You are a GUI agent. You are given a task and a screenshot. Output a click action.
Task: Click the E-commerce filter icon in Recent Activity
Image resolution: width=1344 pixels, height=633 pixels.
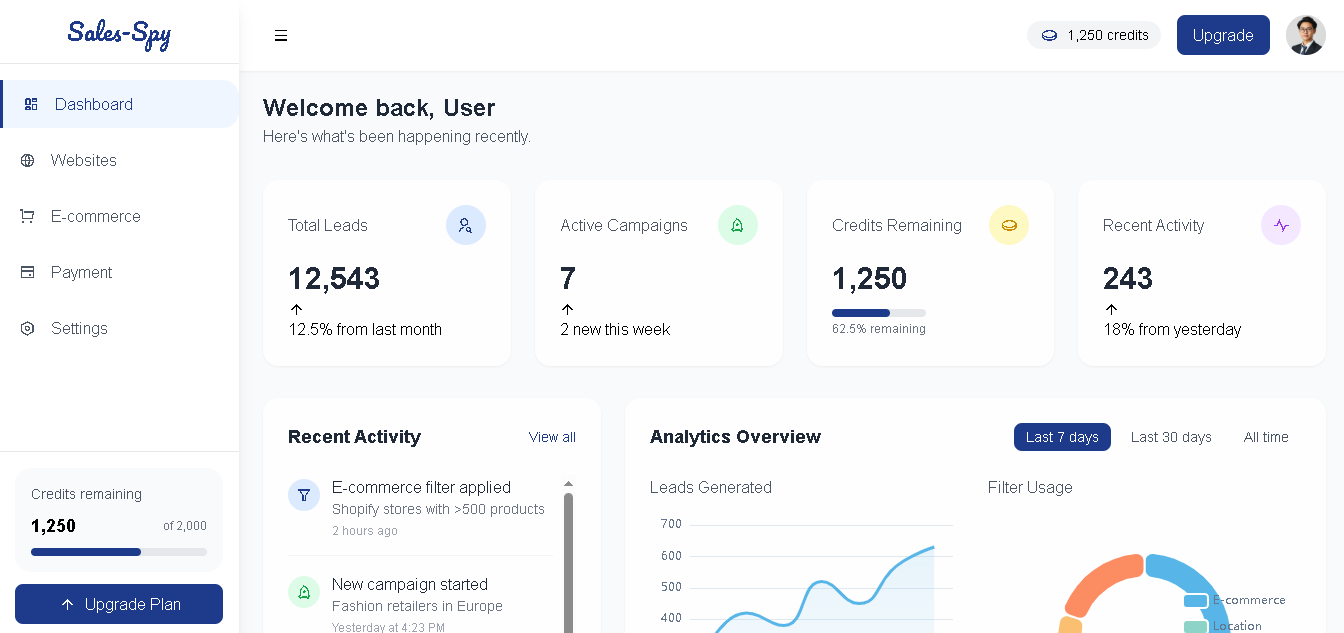pyautogui.click(x=304, y=494)
